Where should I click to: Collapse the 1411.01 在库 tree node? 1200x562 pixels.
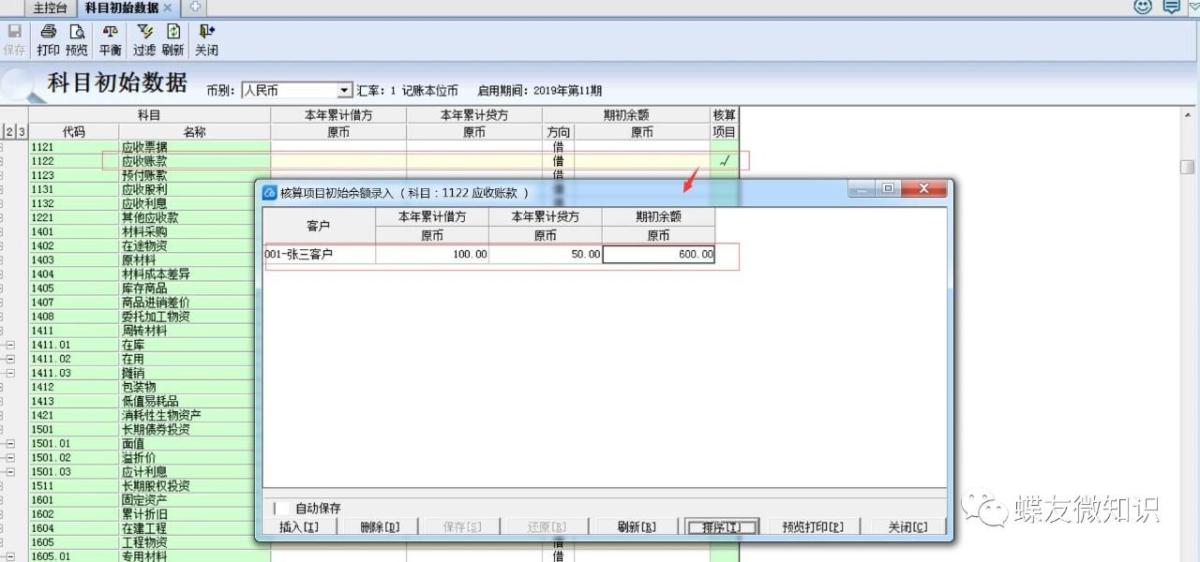[10, 345]
